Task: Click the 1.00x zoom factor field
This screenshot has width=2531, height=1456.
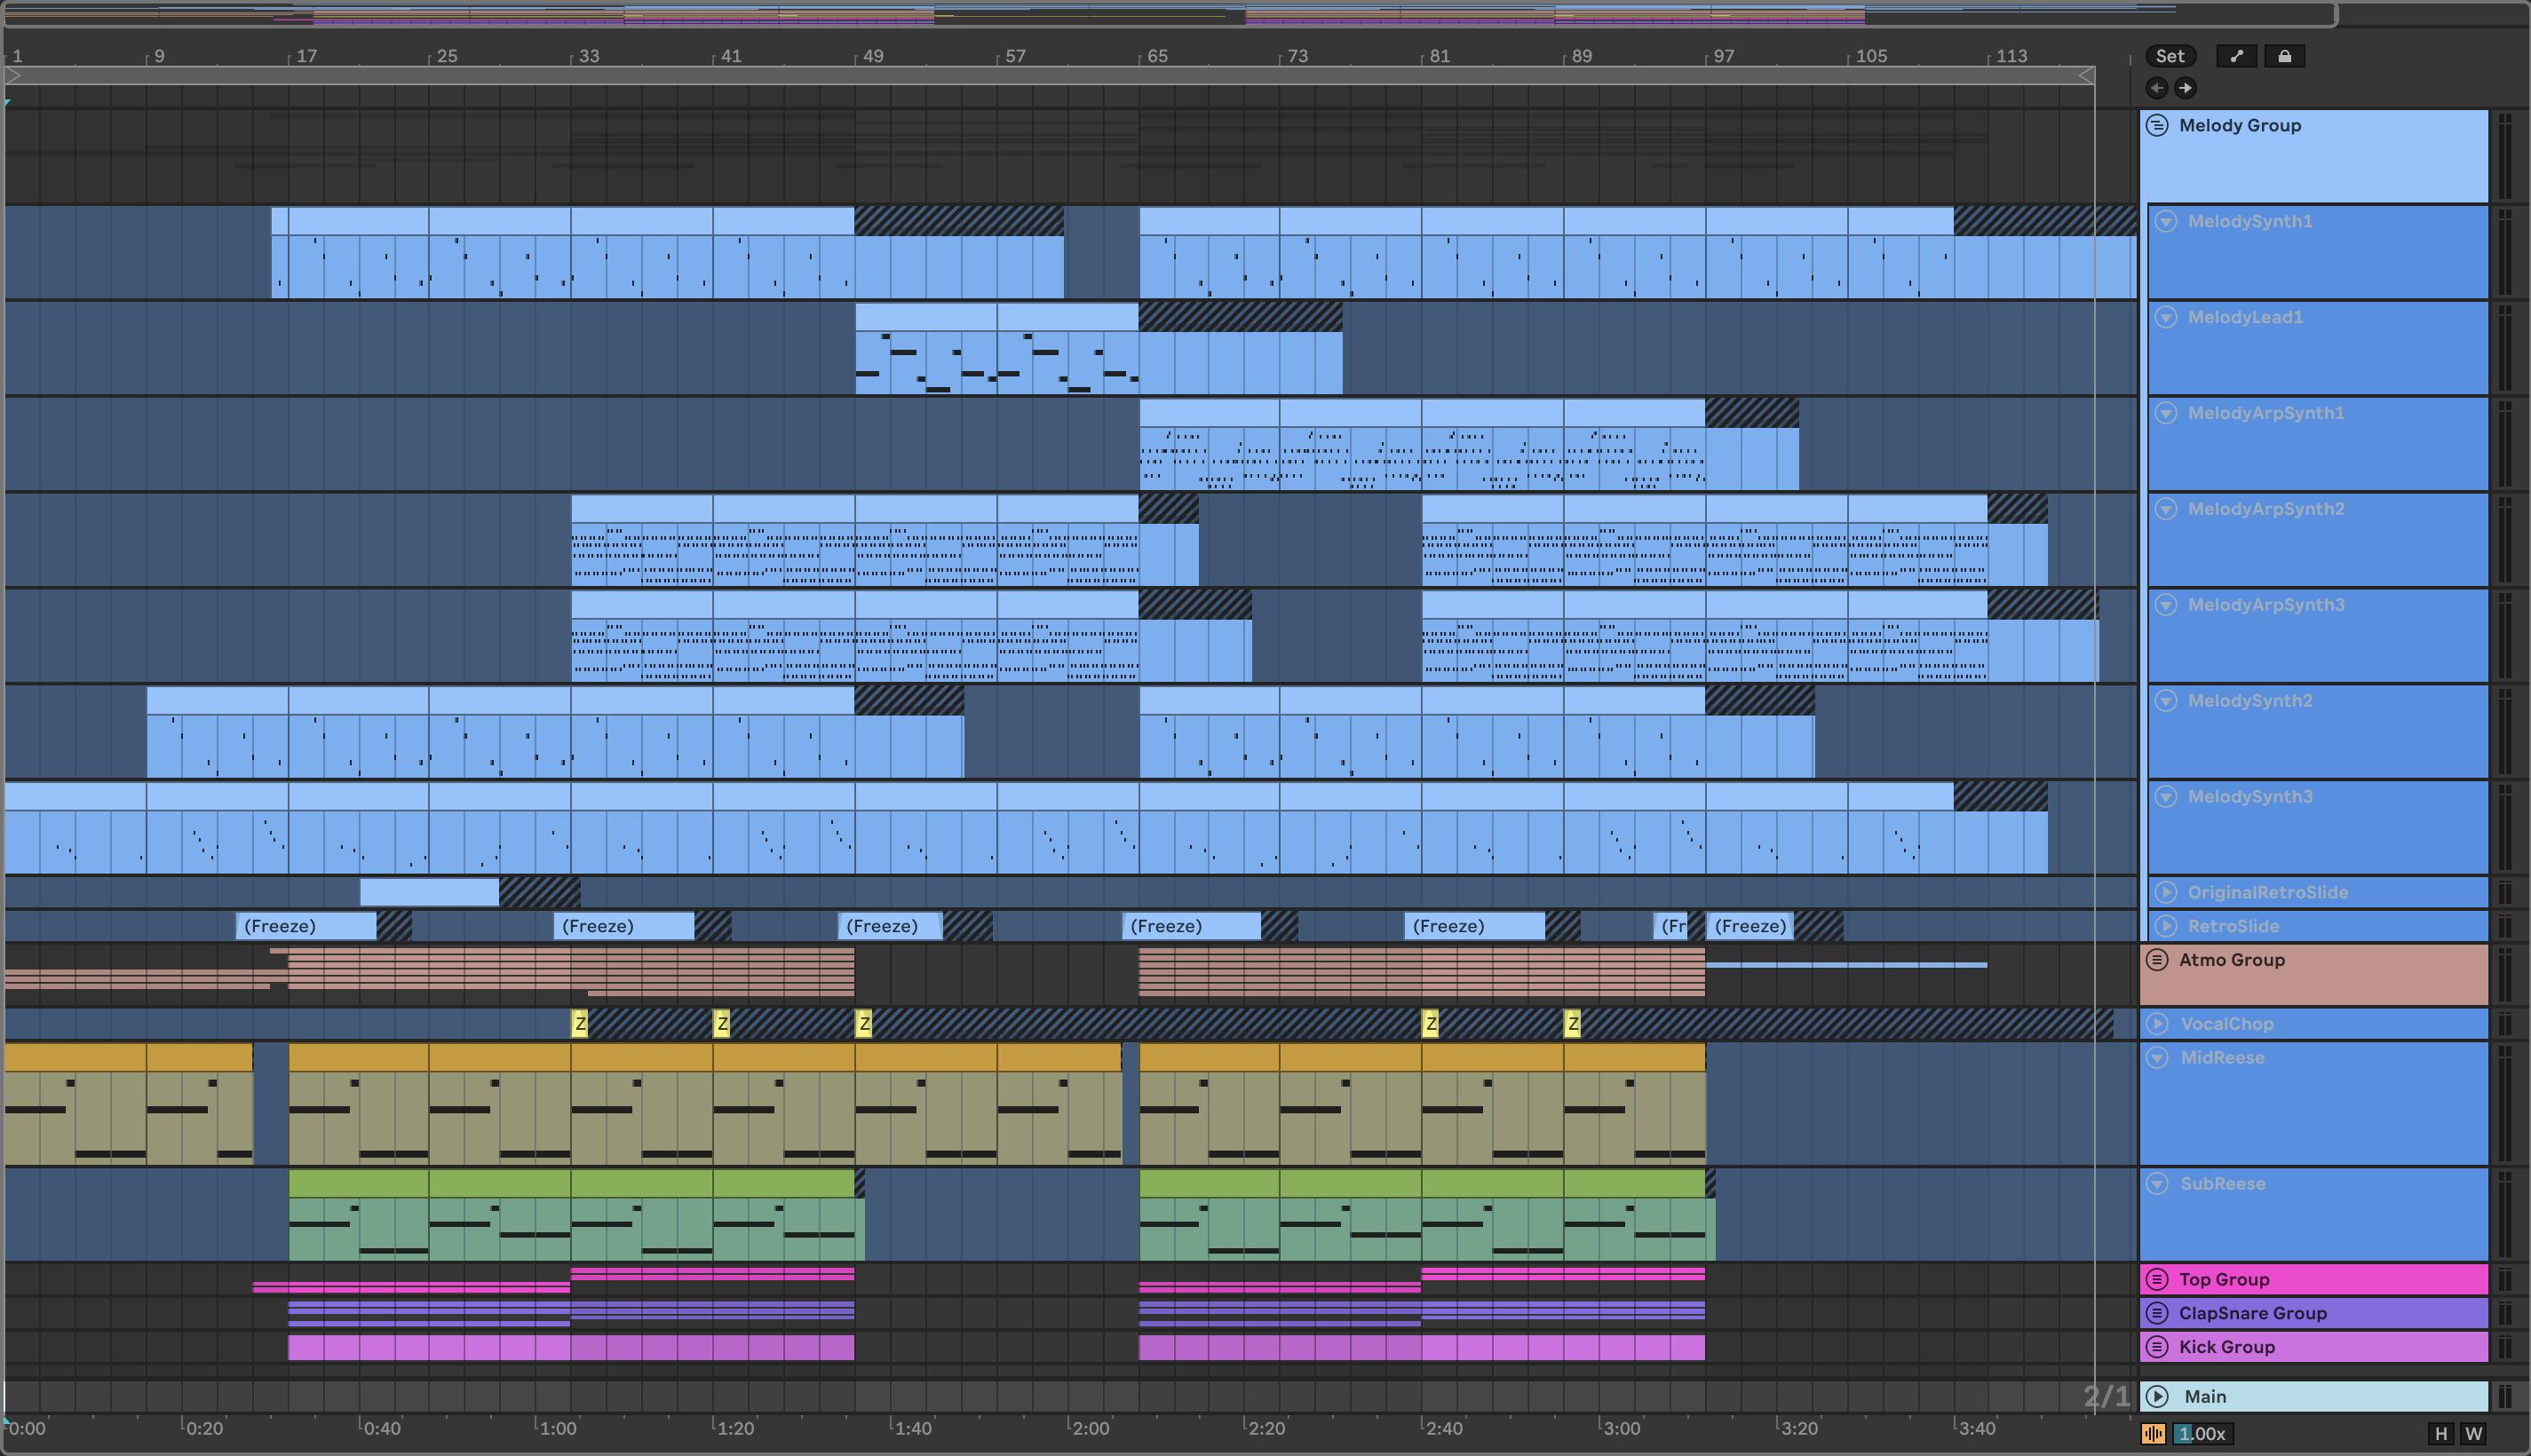Action: pyautogui.click(x=2203, y=1433)
